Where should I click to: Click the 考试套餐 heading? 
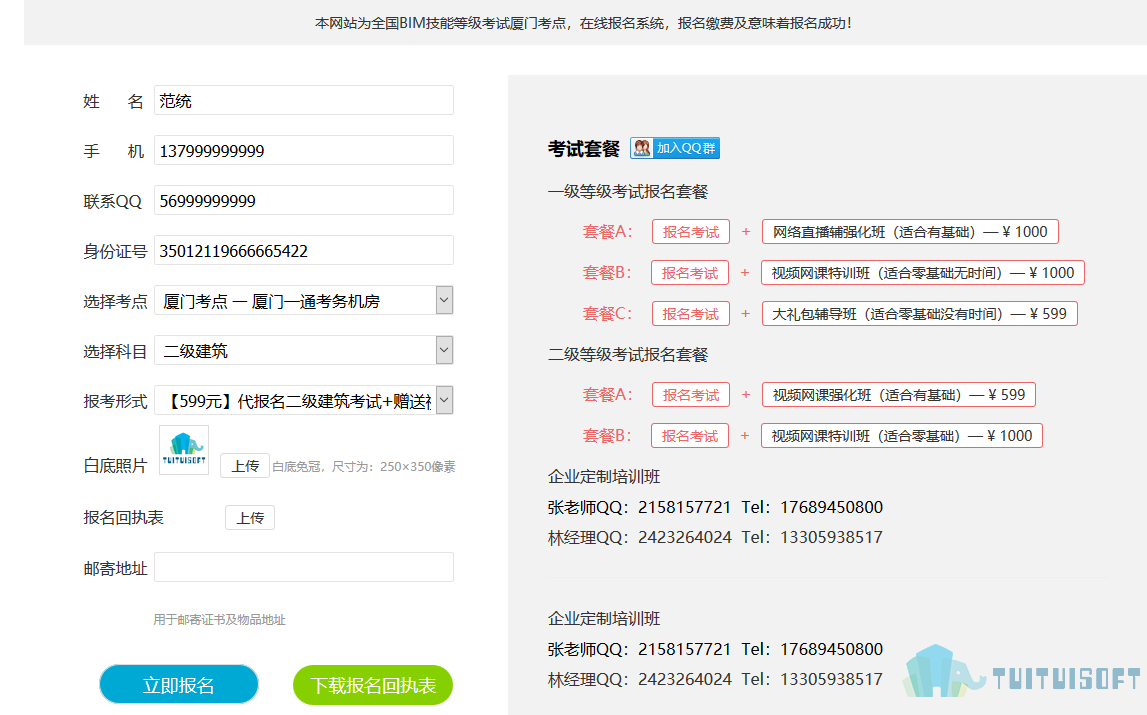tap(584, 149)
